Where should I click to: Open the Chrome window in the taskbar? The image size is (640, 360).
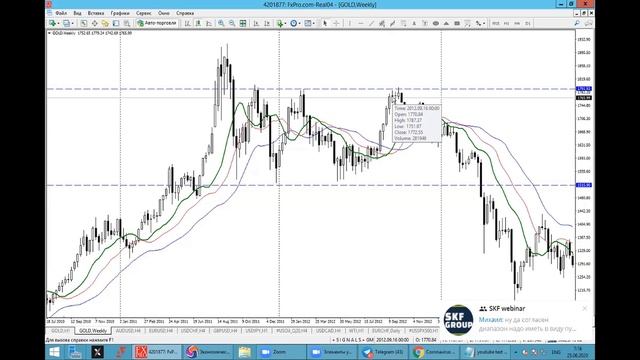click(433, 352)
